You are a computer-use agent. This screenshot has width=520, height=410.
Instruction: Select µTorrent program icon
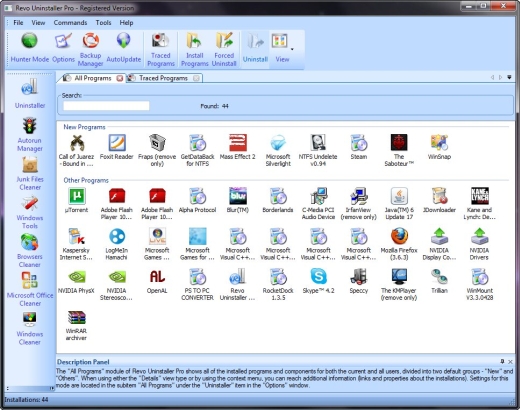point(76,200)
